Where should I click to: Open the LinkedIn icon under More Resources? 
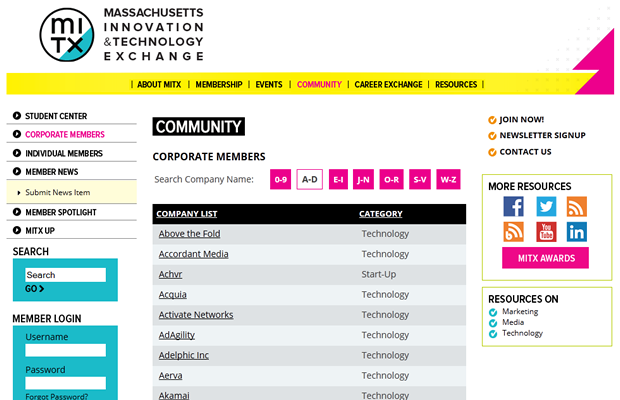pyautogui.click(x=577, y=232)
